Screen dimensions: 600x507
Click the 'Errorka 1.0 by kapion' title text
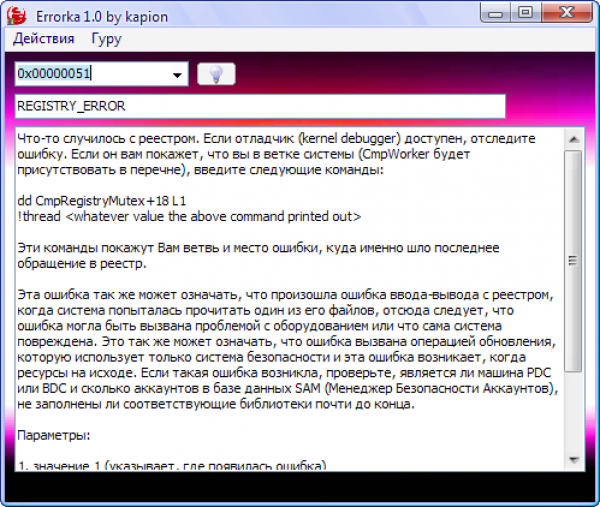102,17
